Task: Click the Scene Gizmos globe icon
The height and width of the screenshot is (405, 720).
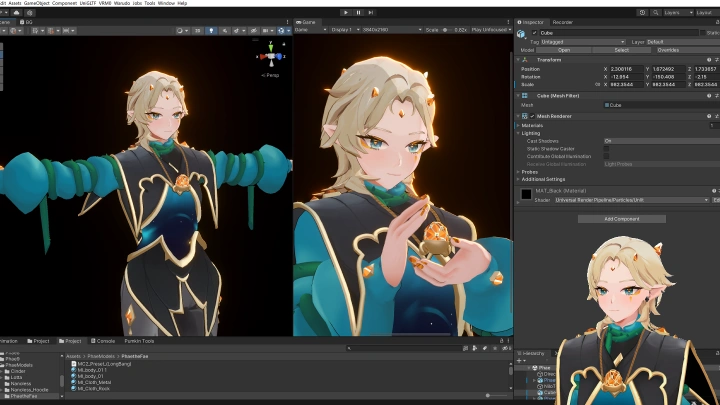Action: (x=281, y=31)
